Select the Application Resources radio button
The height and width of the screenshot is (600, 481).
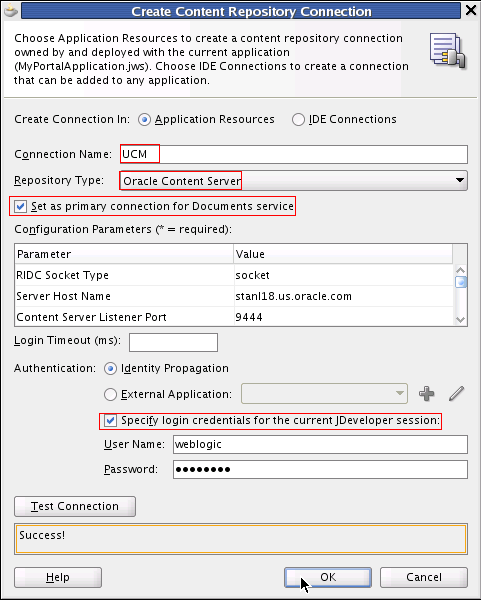[144, 120]
